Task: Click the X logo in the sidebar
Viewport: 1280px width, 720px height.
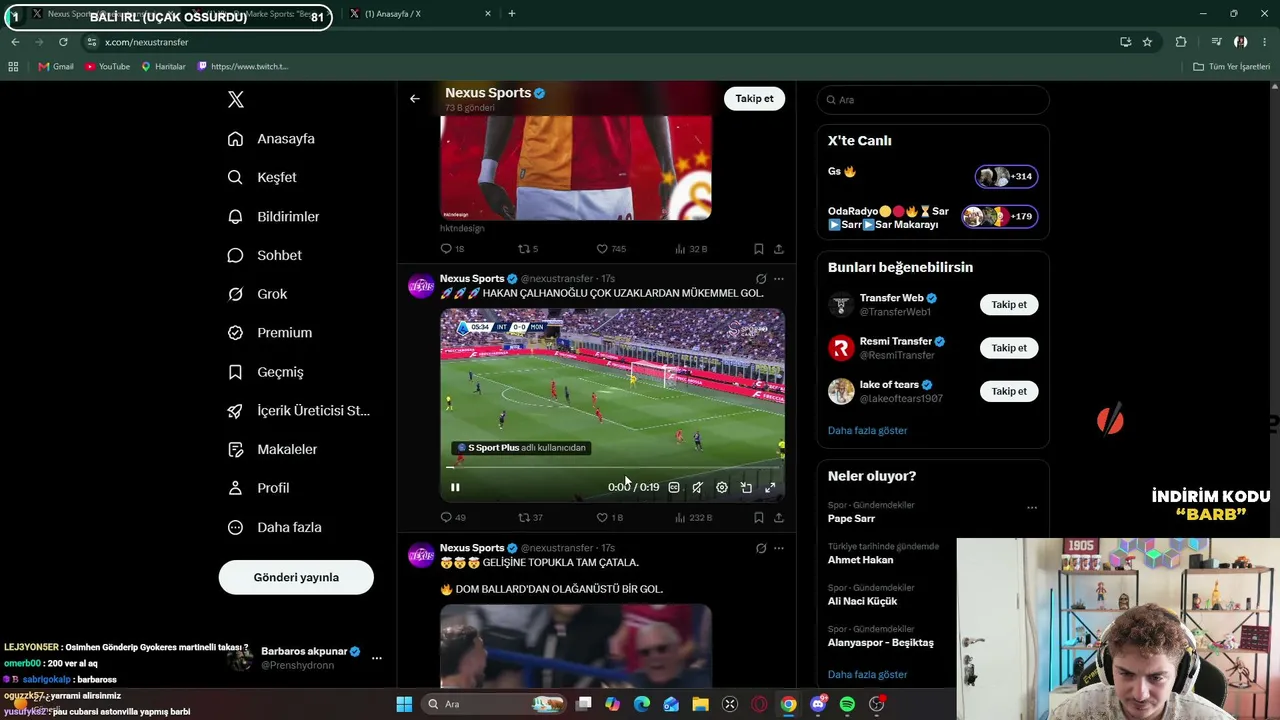Action: pos(236,99)
